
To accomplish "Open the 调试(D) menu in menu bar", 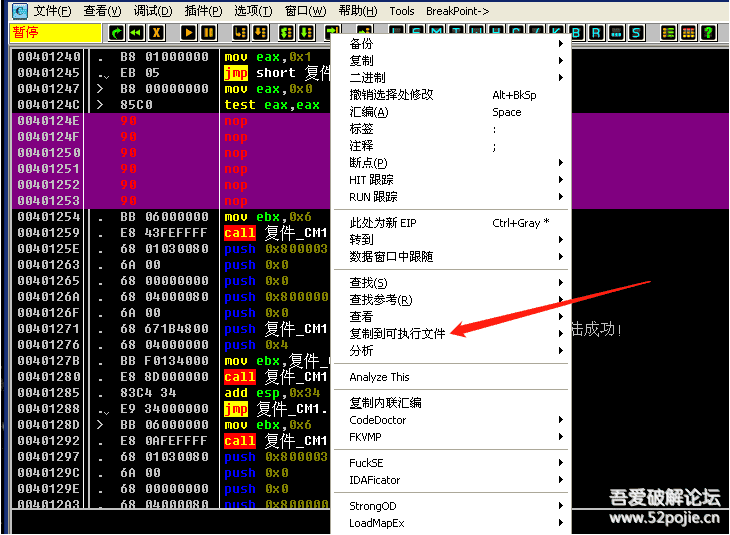I will point(152,11).
